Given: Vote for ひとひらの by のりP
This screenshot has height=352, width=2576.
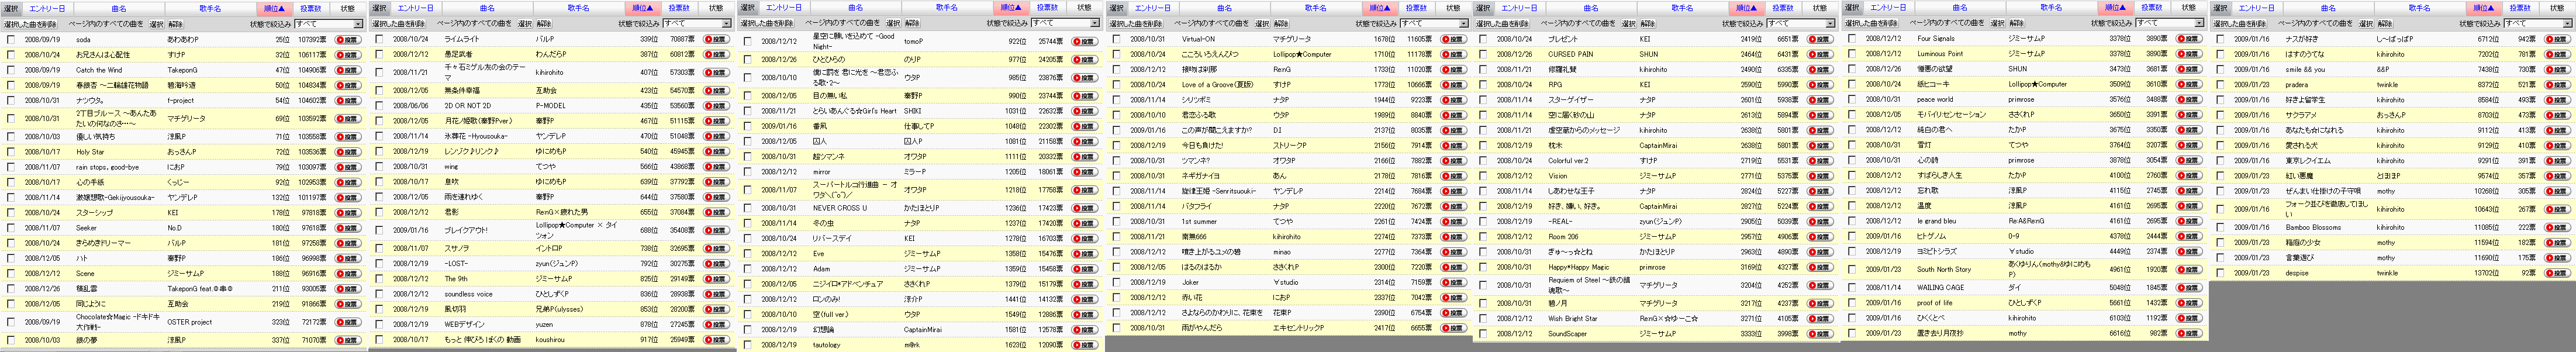Looking at the screenshot, I should coord(1084,60).
